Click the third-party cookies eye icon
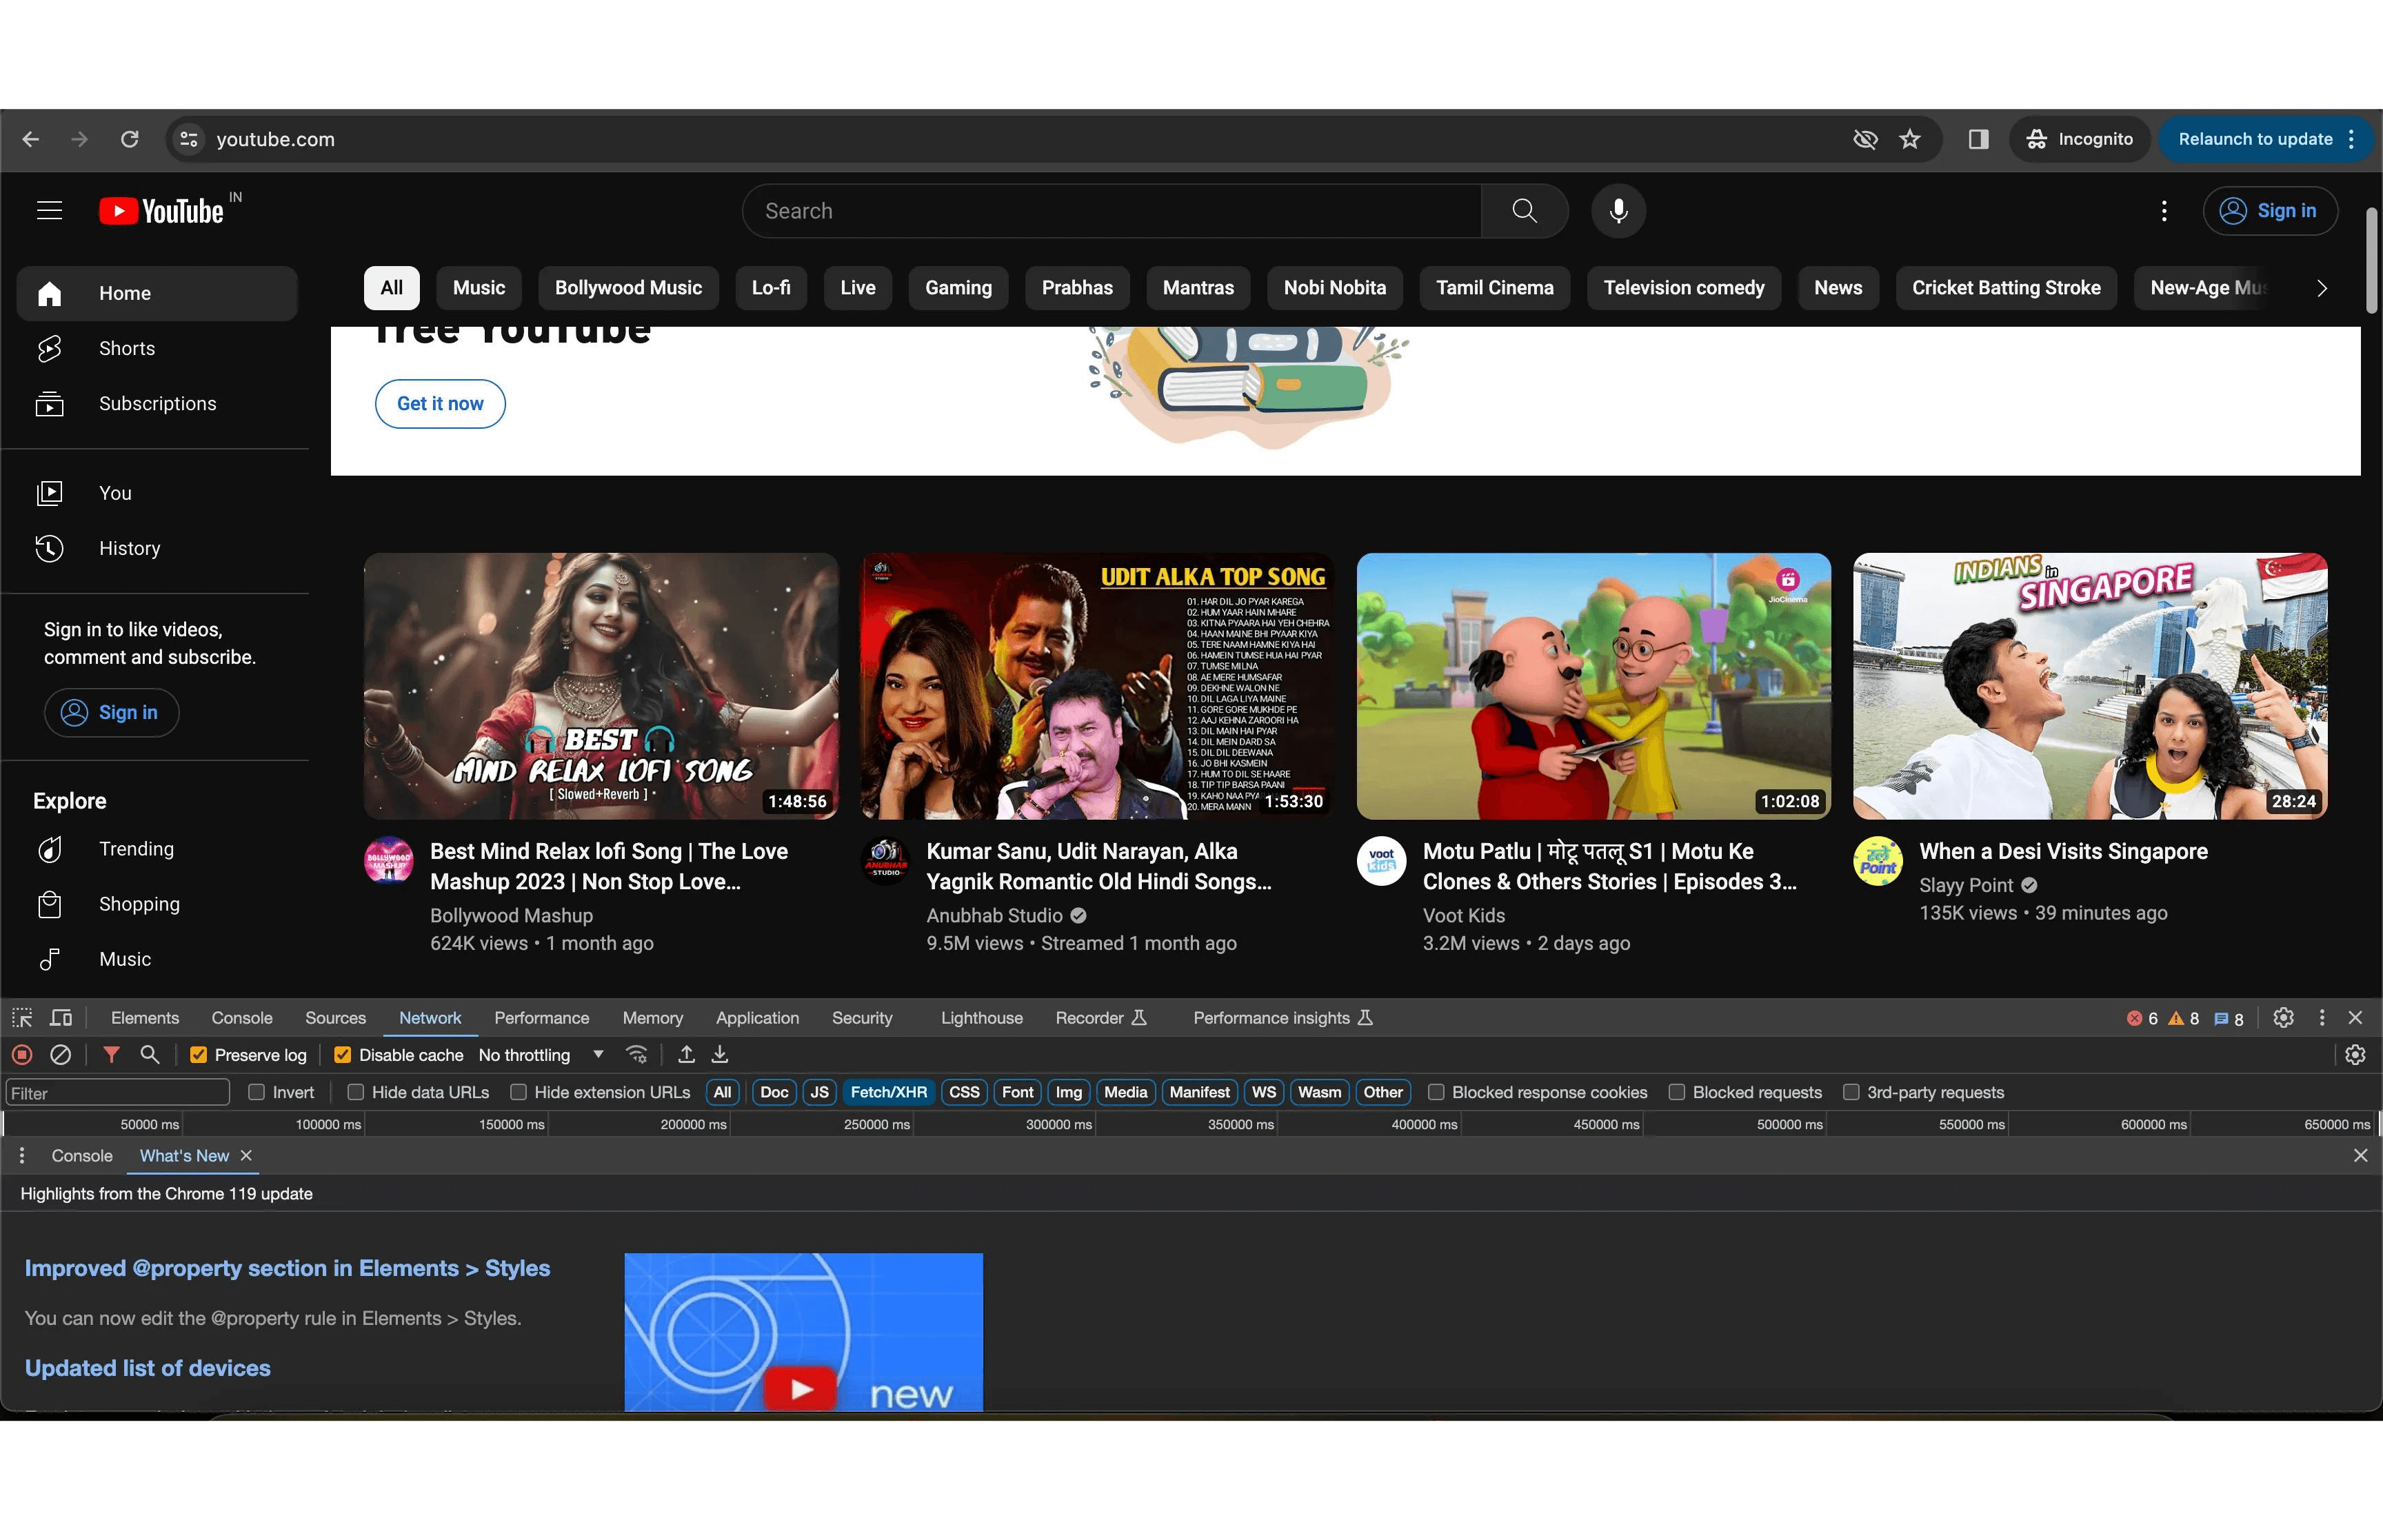 [x=1864, y=139]
